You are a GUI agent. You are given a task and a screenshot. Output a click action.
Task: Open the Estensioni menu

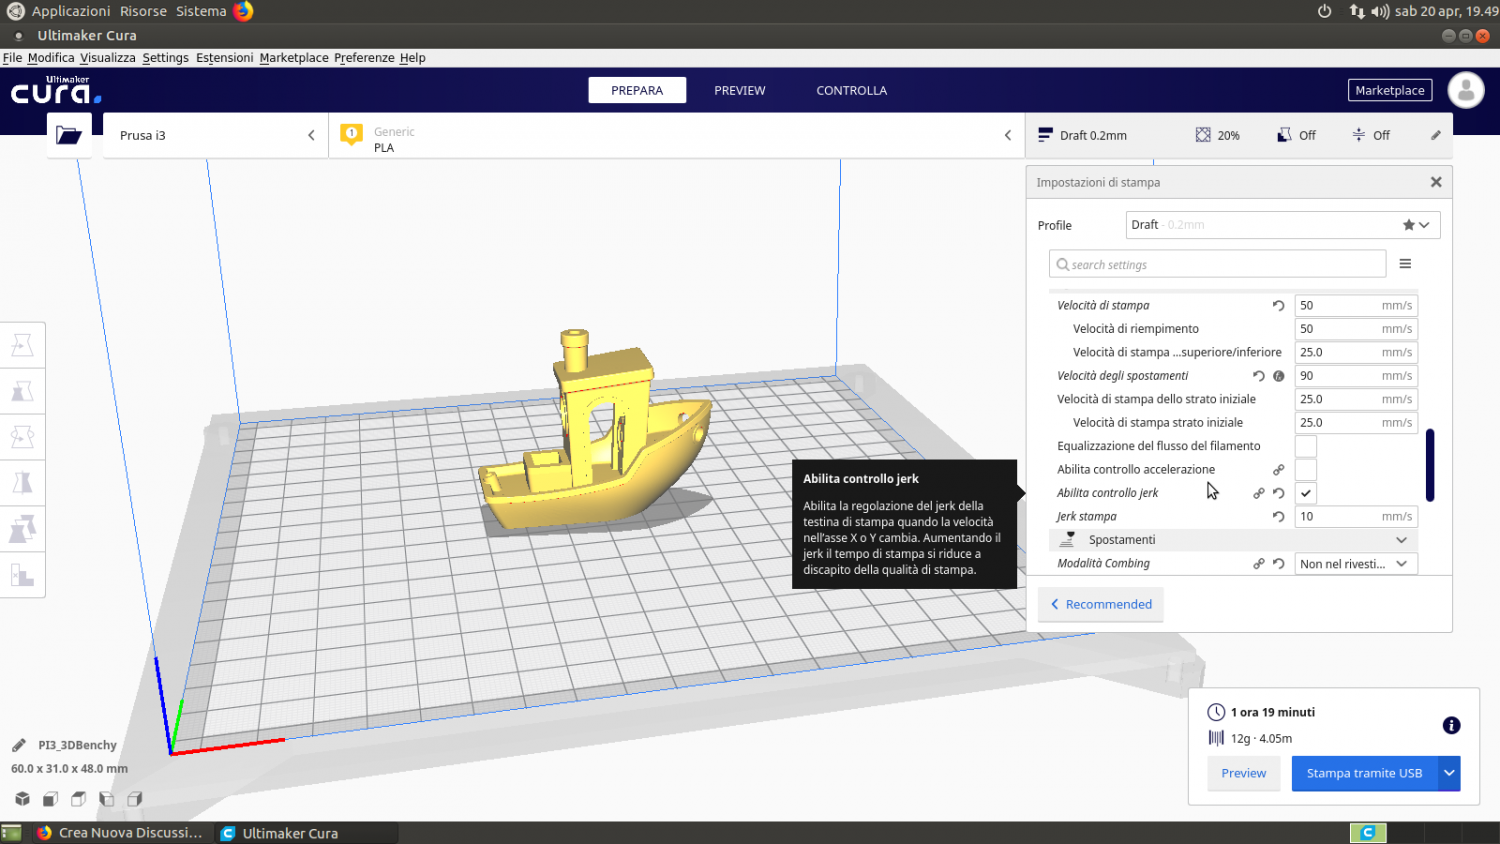[224, 58]
